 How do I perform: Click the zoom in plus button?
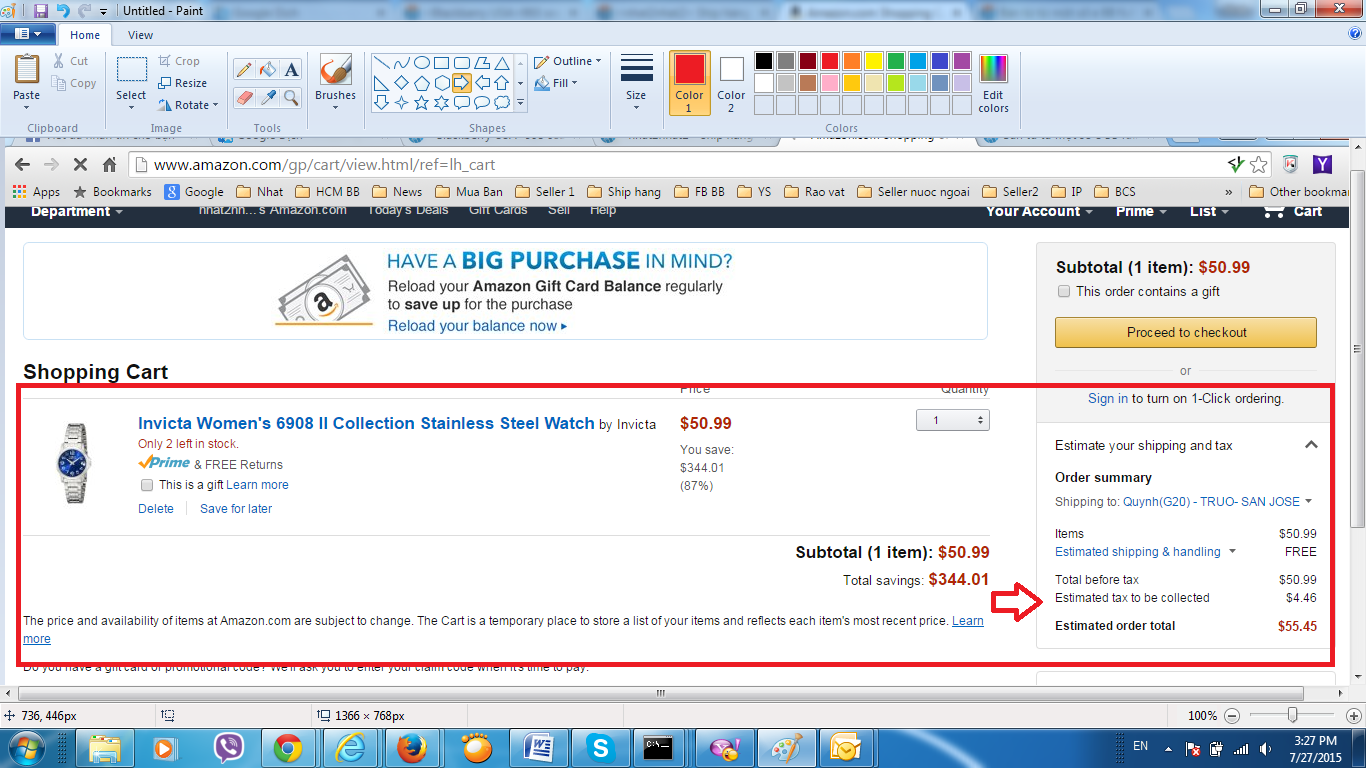(x=1353, y=716)
